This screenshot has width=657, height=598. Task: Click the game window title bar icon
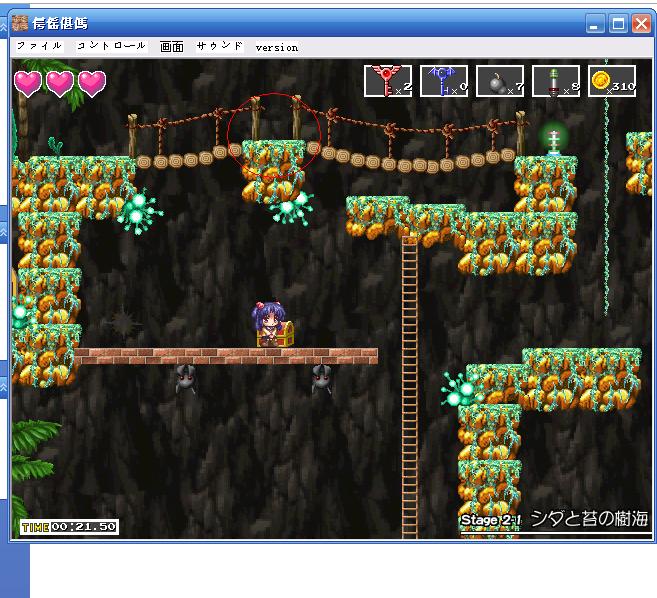[20, 23]
